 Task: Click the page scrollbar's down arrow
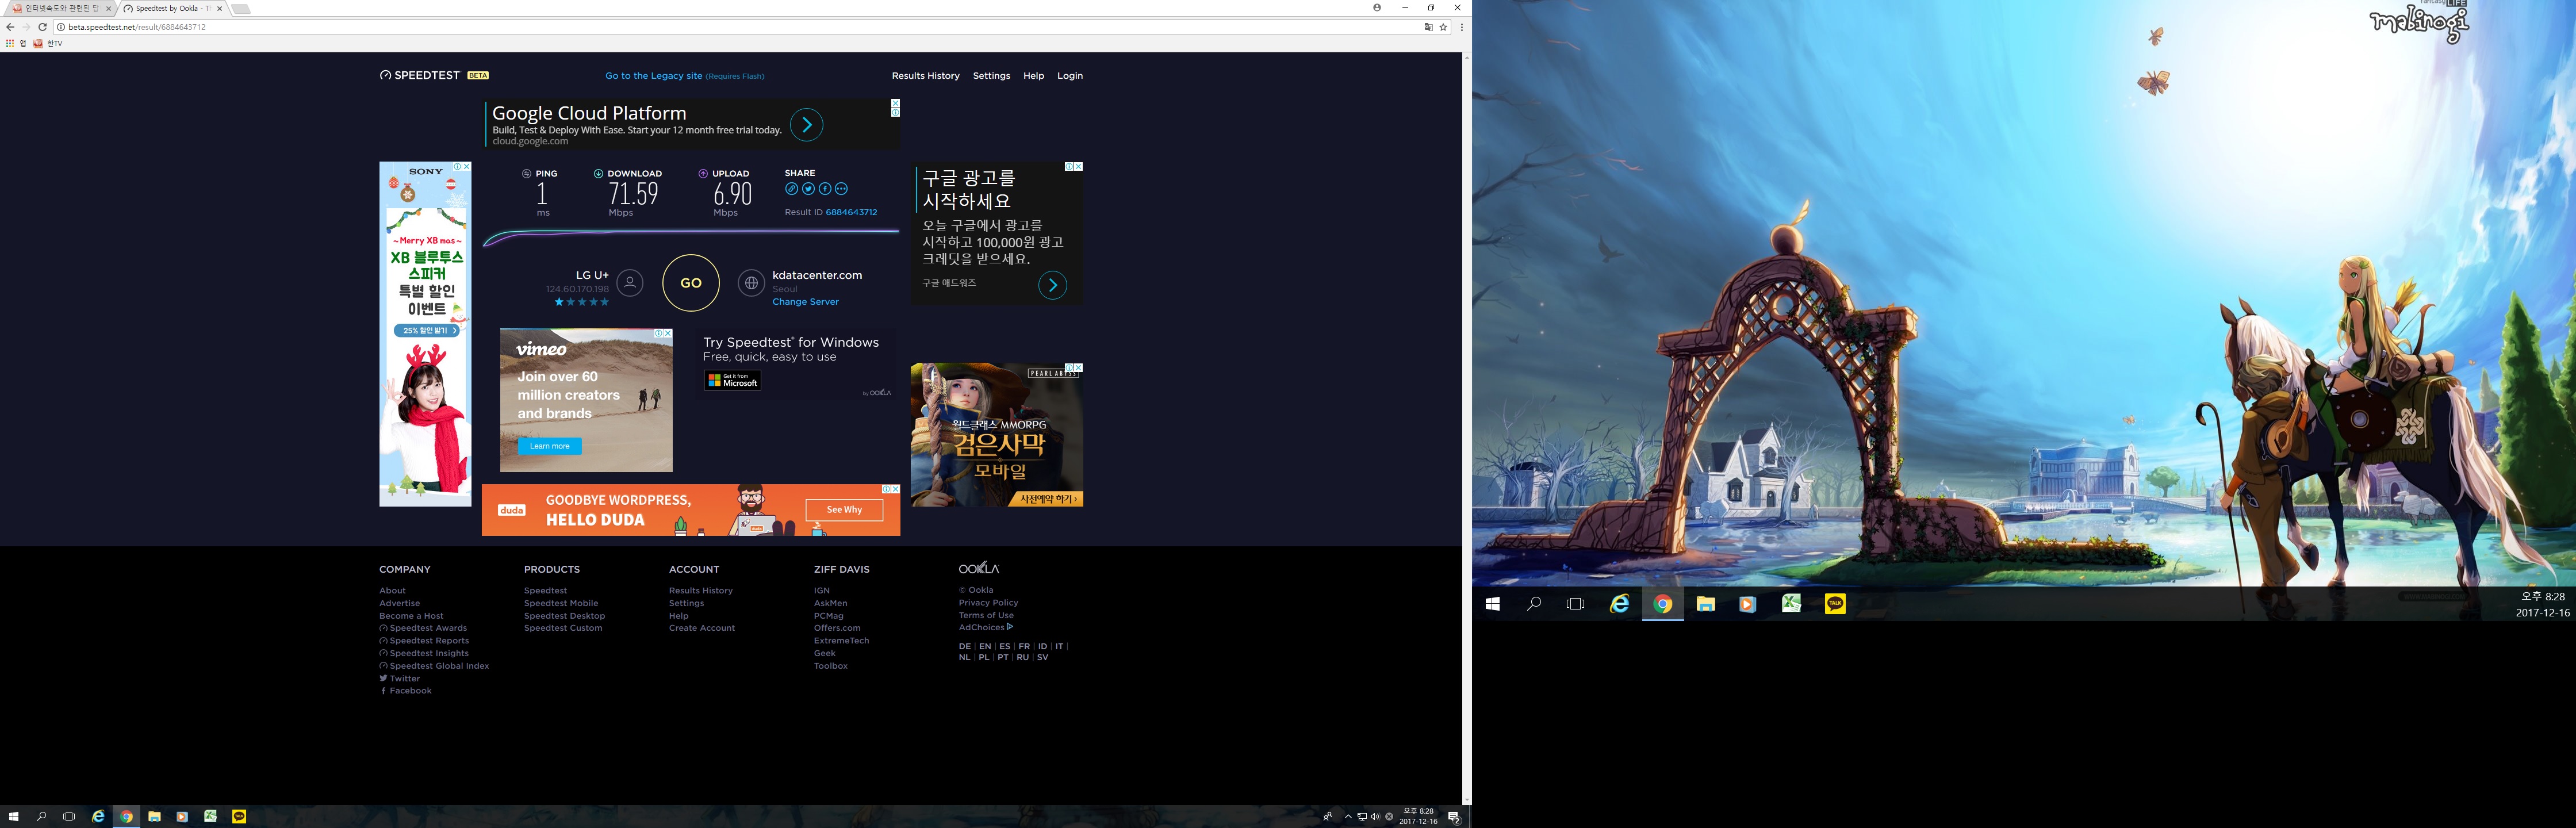point(1467,800)
